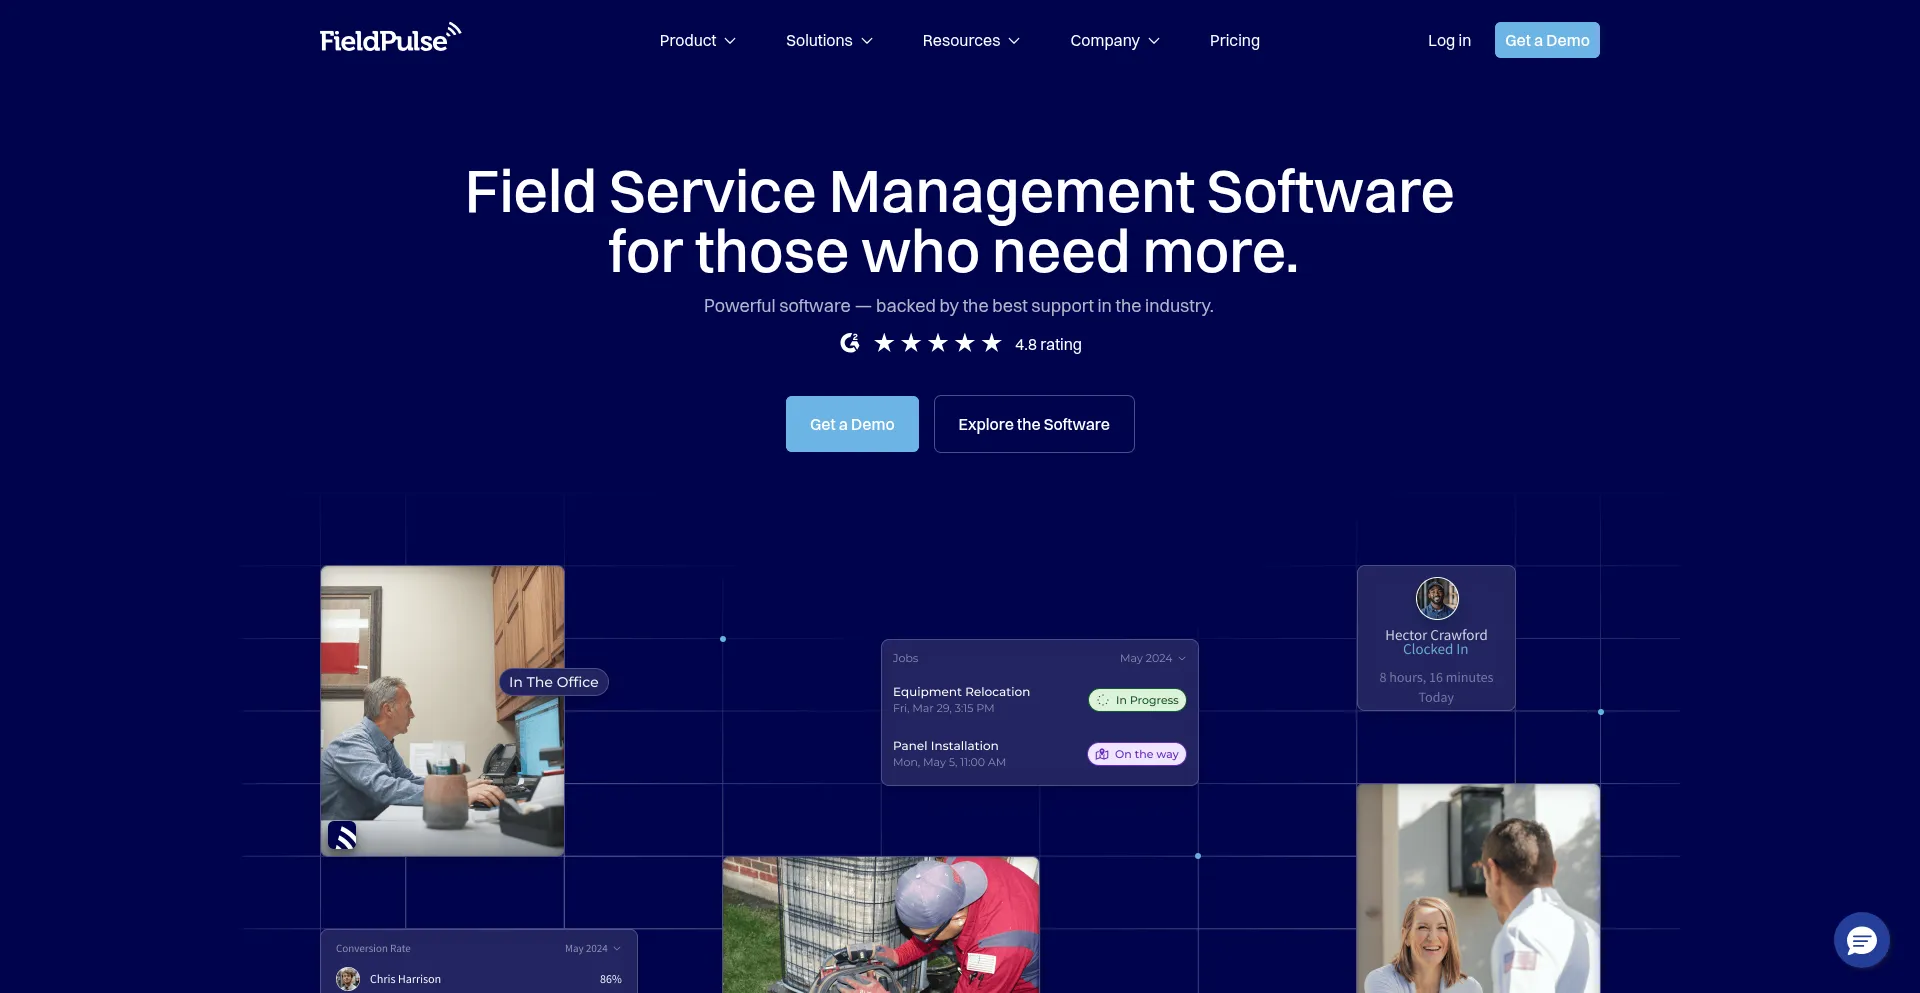Expand the Solutions dropdown menu
The height and width of the screenshot is (993, 1920).
click(829, 41)
